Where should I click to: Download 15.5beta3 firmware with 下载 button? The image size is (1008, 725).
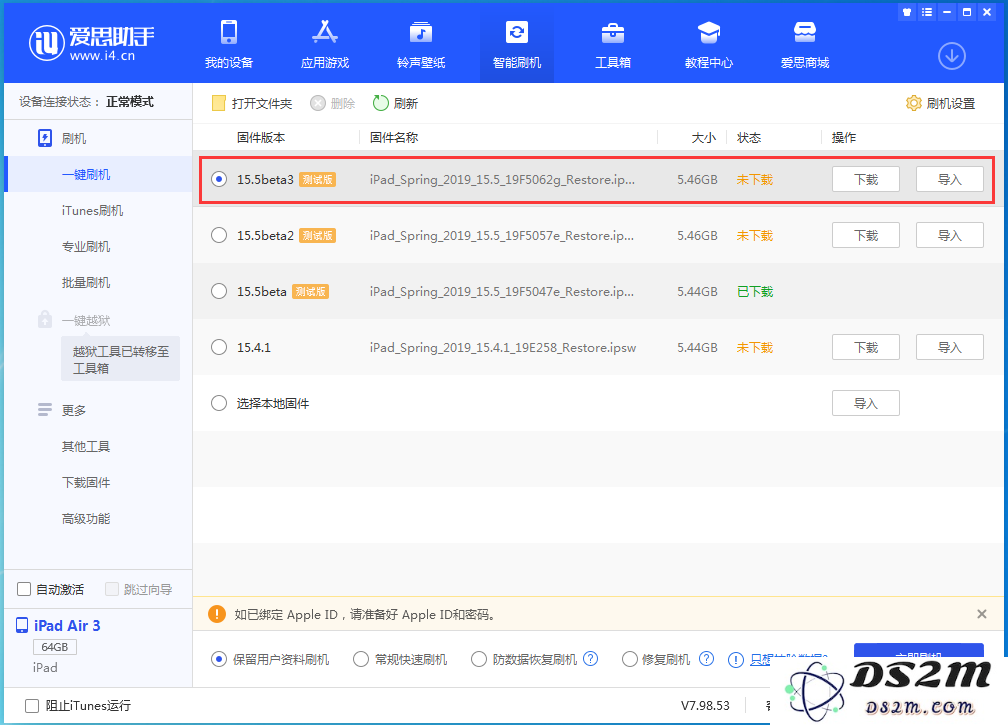click(x=865, y=179)
